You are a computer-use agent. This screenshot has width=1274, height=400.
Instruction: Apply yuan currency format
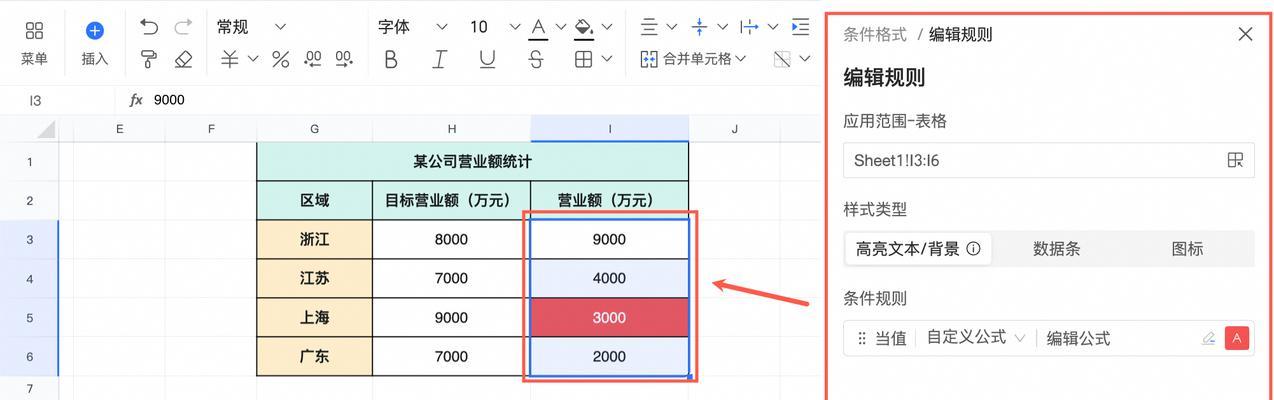[230, 60]
